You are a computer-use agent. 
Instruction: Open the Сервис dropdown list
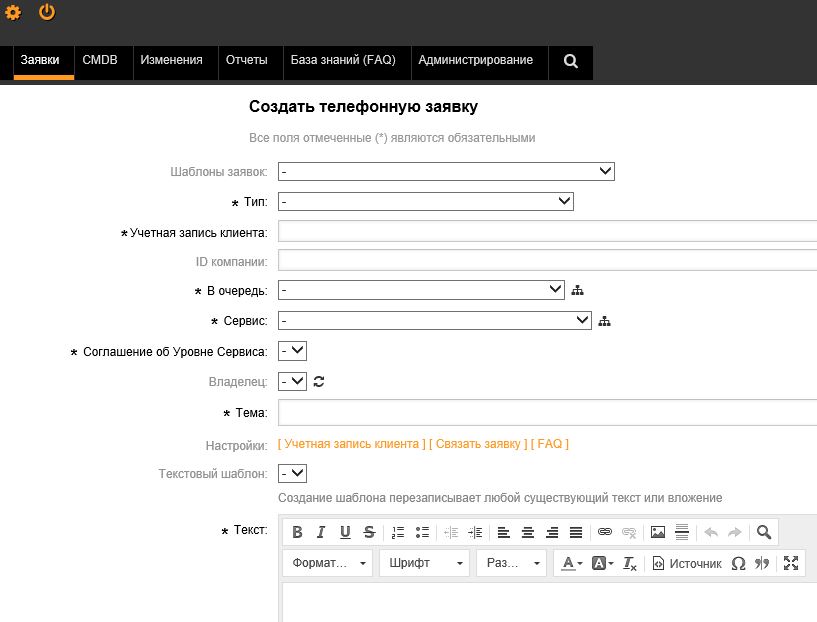click(x=435, y=321)
